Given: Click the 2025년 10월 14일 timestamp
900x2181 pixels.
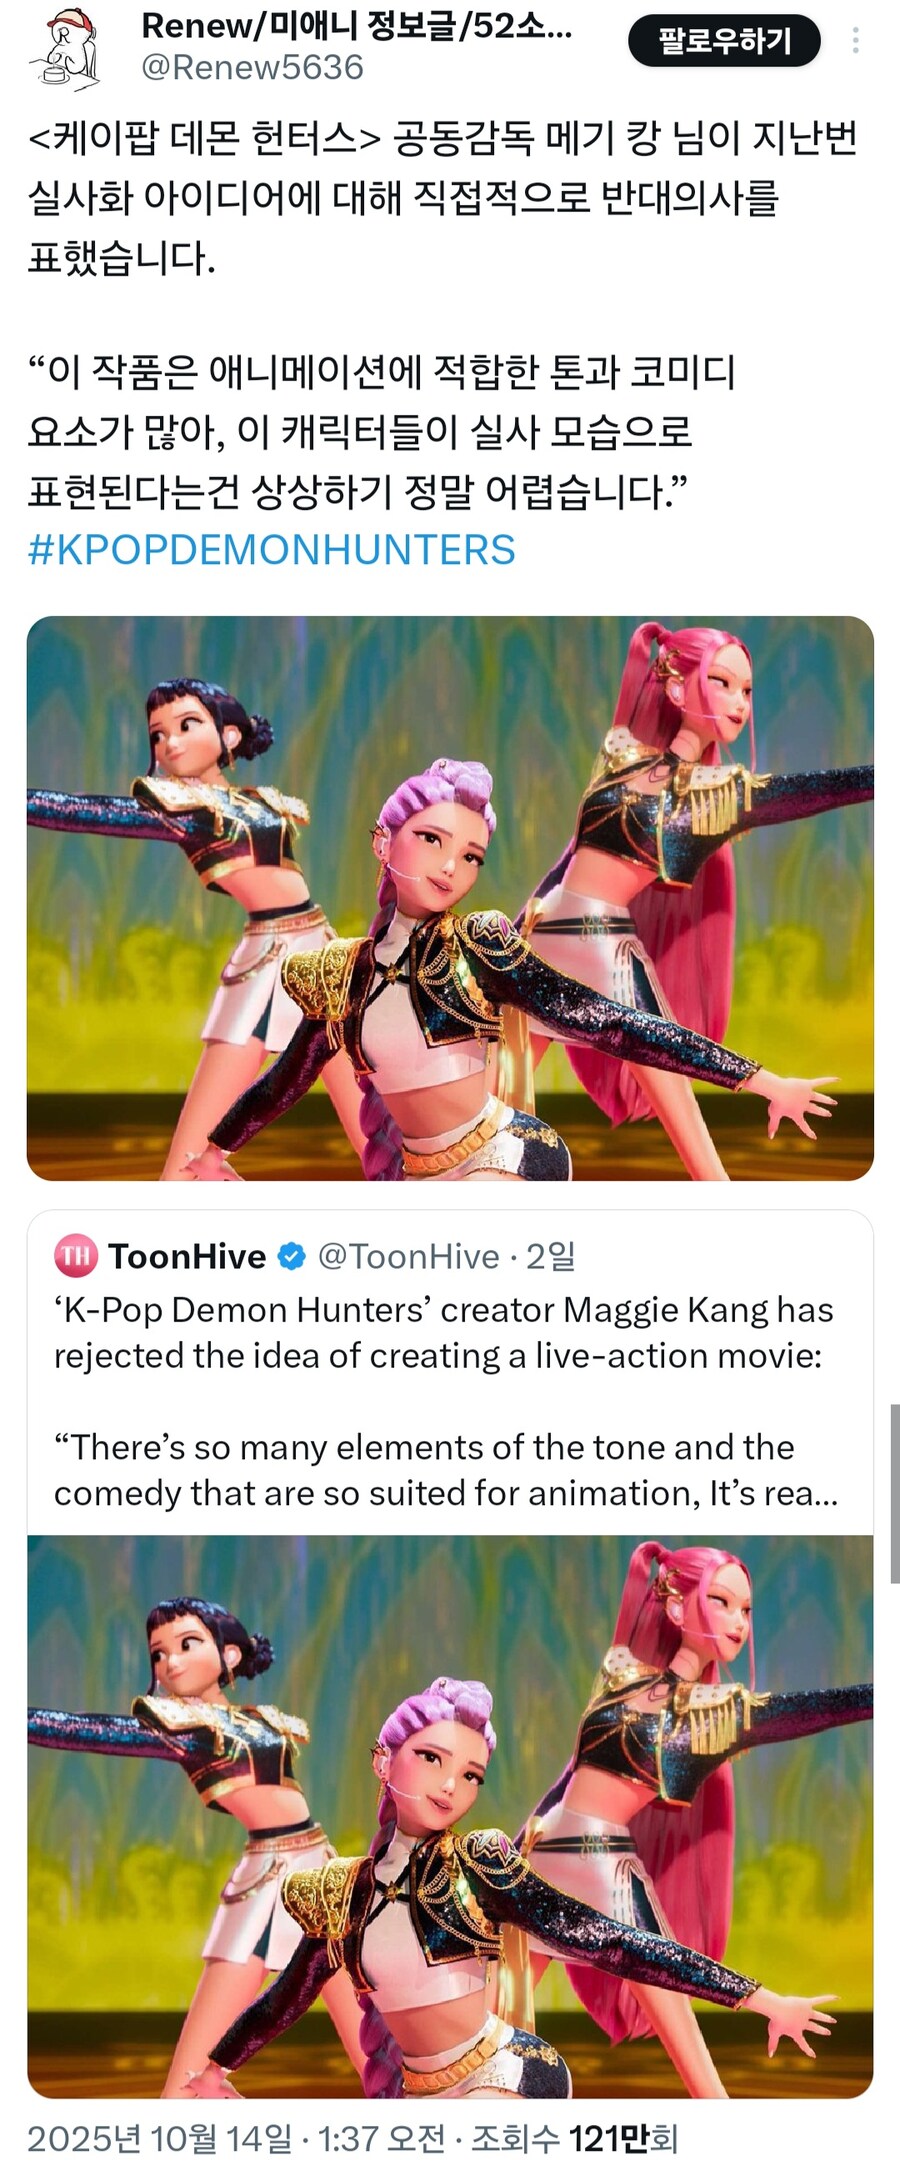Looking at the screenshot, I should 160,2139.
